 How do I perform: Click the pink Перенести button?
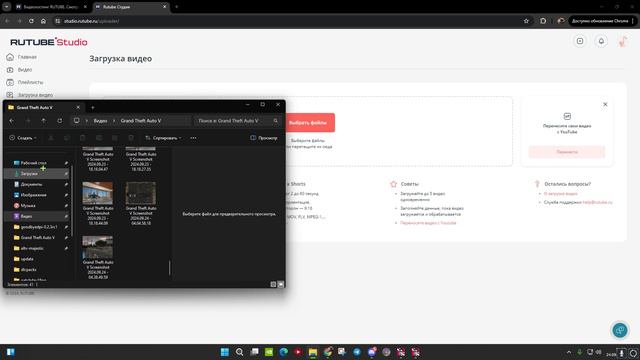[567, 152]
